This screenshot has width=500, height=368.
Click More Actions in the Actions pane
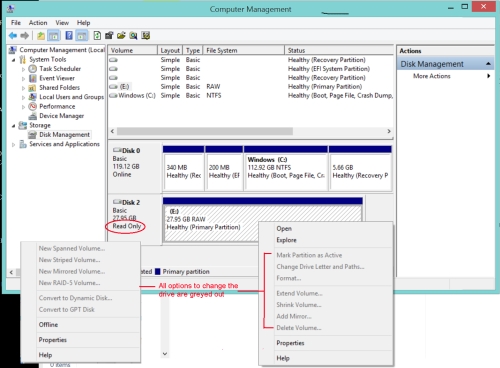tap(432, 76)
